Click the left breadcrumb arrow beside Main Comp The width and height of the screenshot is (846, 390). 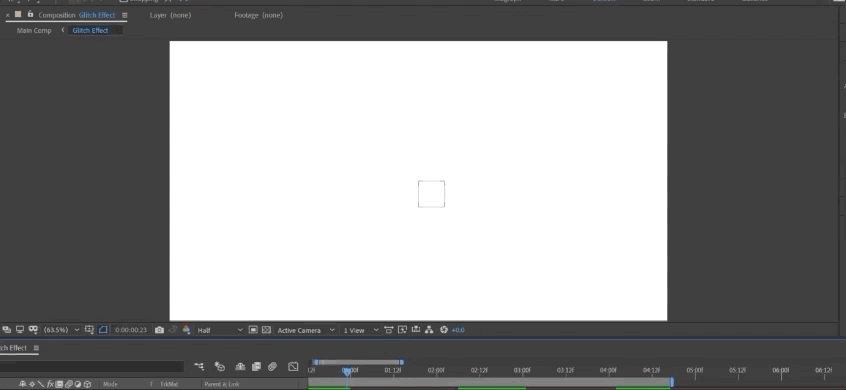[63, 30]
